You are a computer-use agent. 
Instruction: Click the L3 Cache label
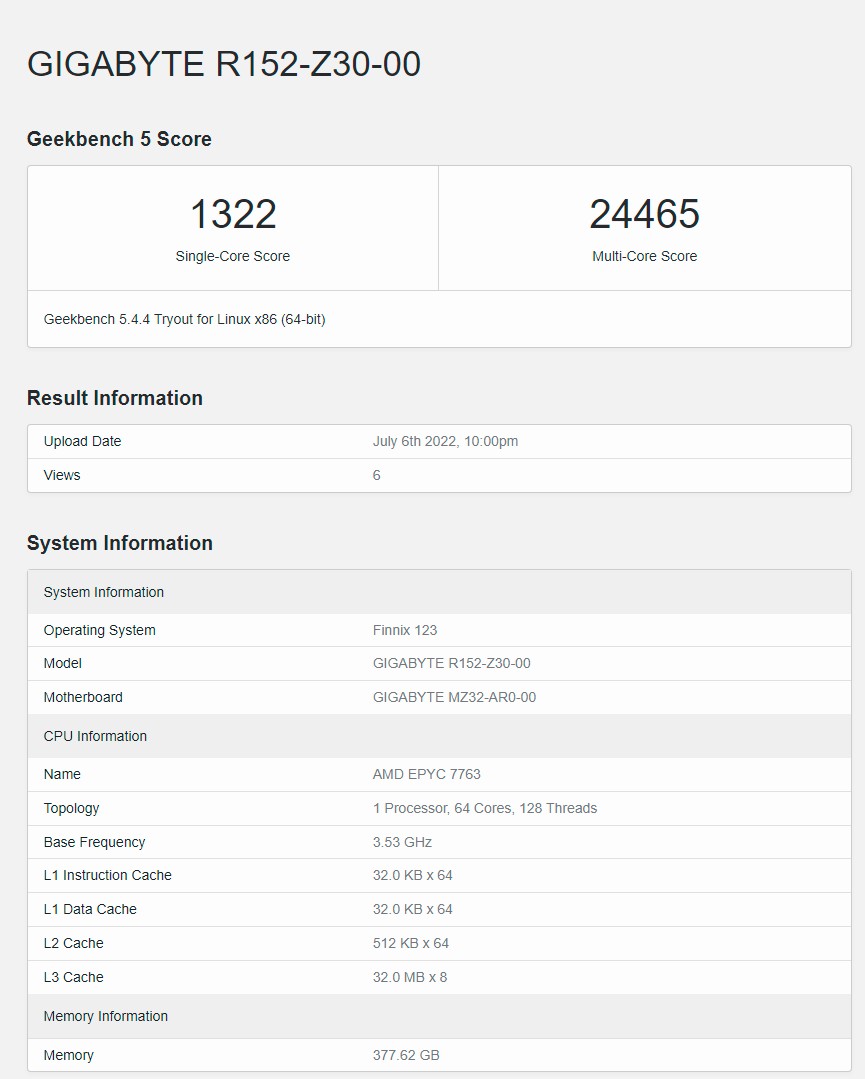click(x=74, y=977)
